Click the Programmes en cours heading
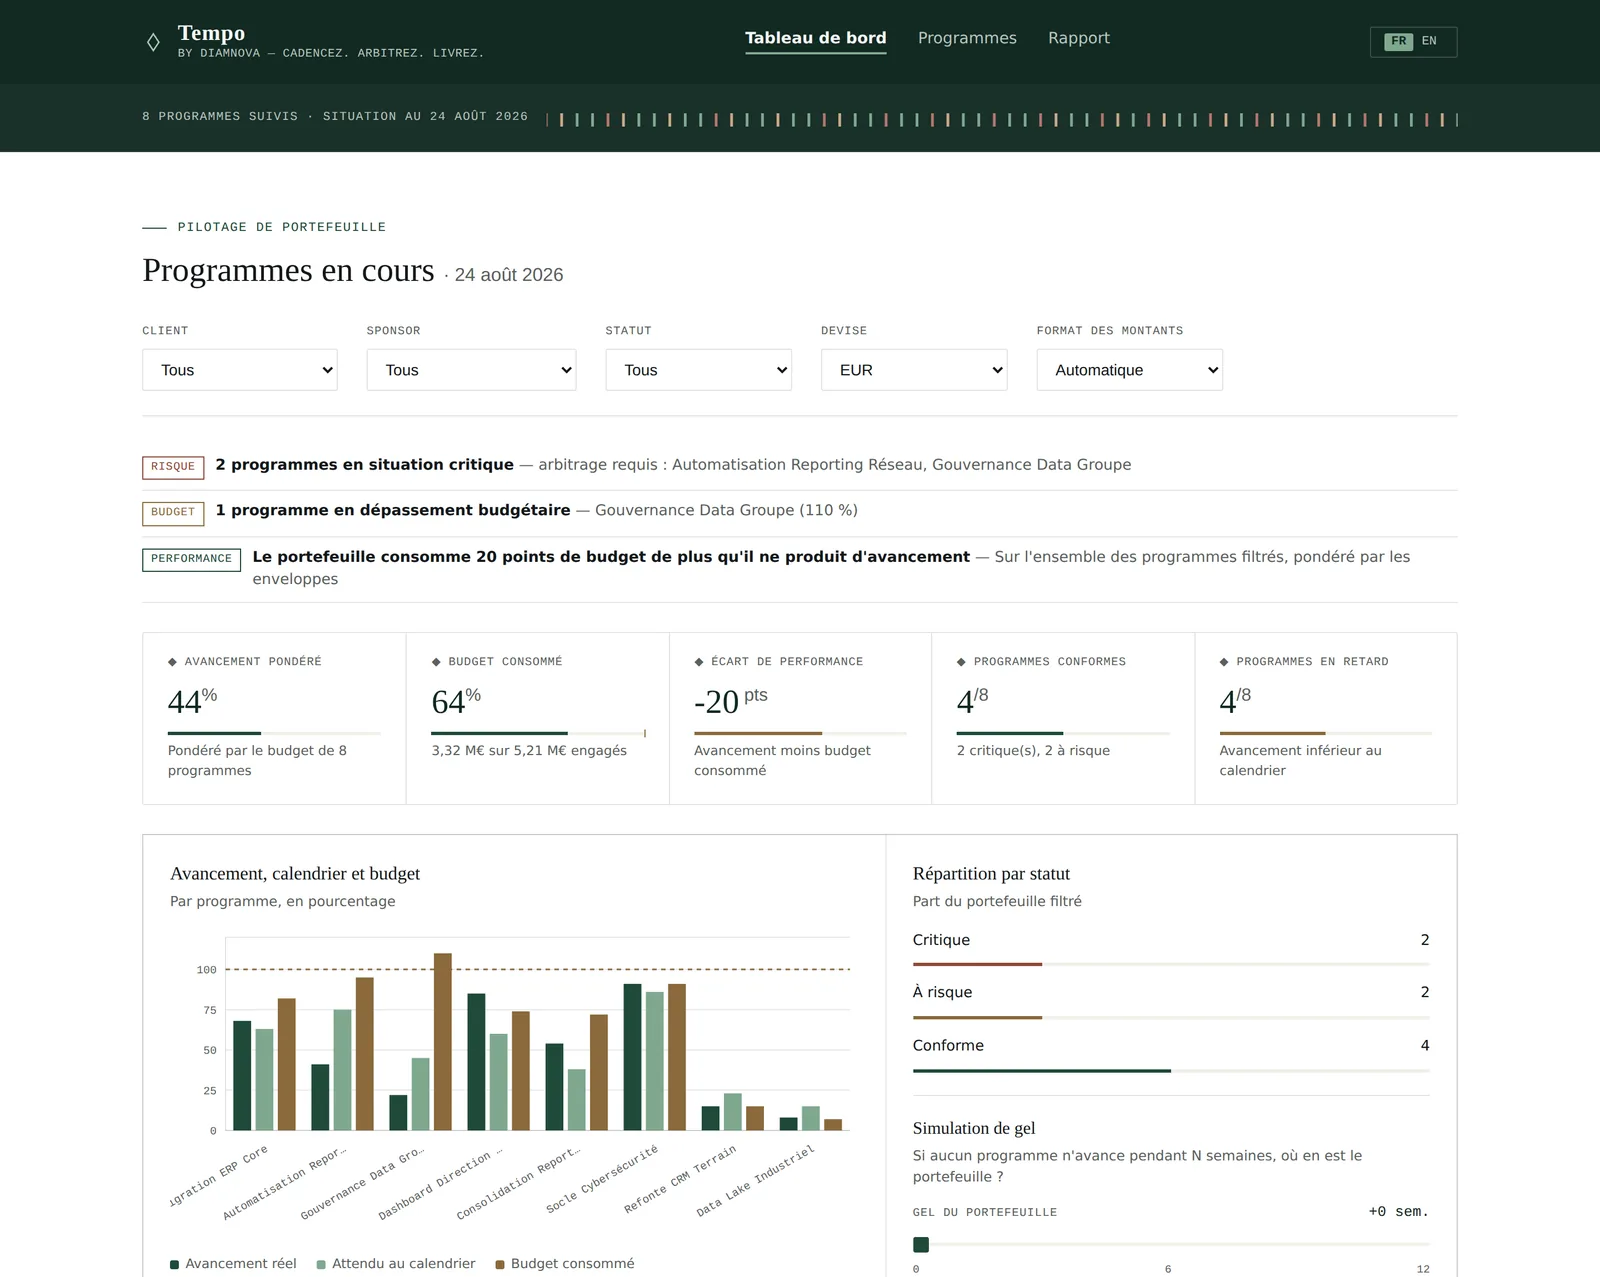This screenshot has width=1600, height=1277. tap(288, 271)
